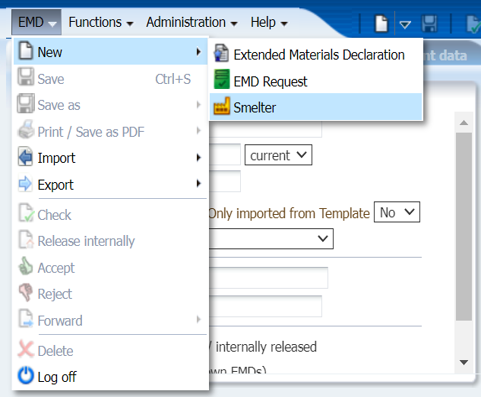Click the 'internally released' text

(x=266, y=347)
